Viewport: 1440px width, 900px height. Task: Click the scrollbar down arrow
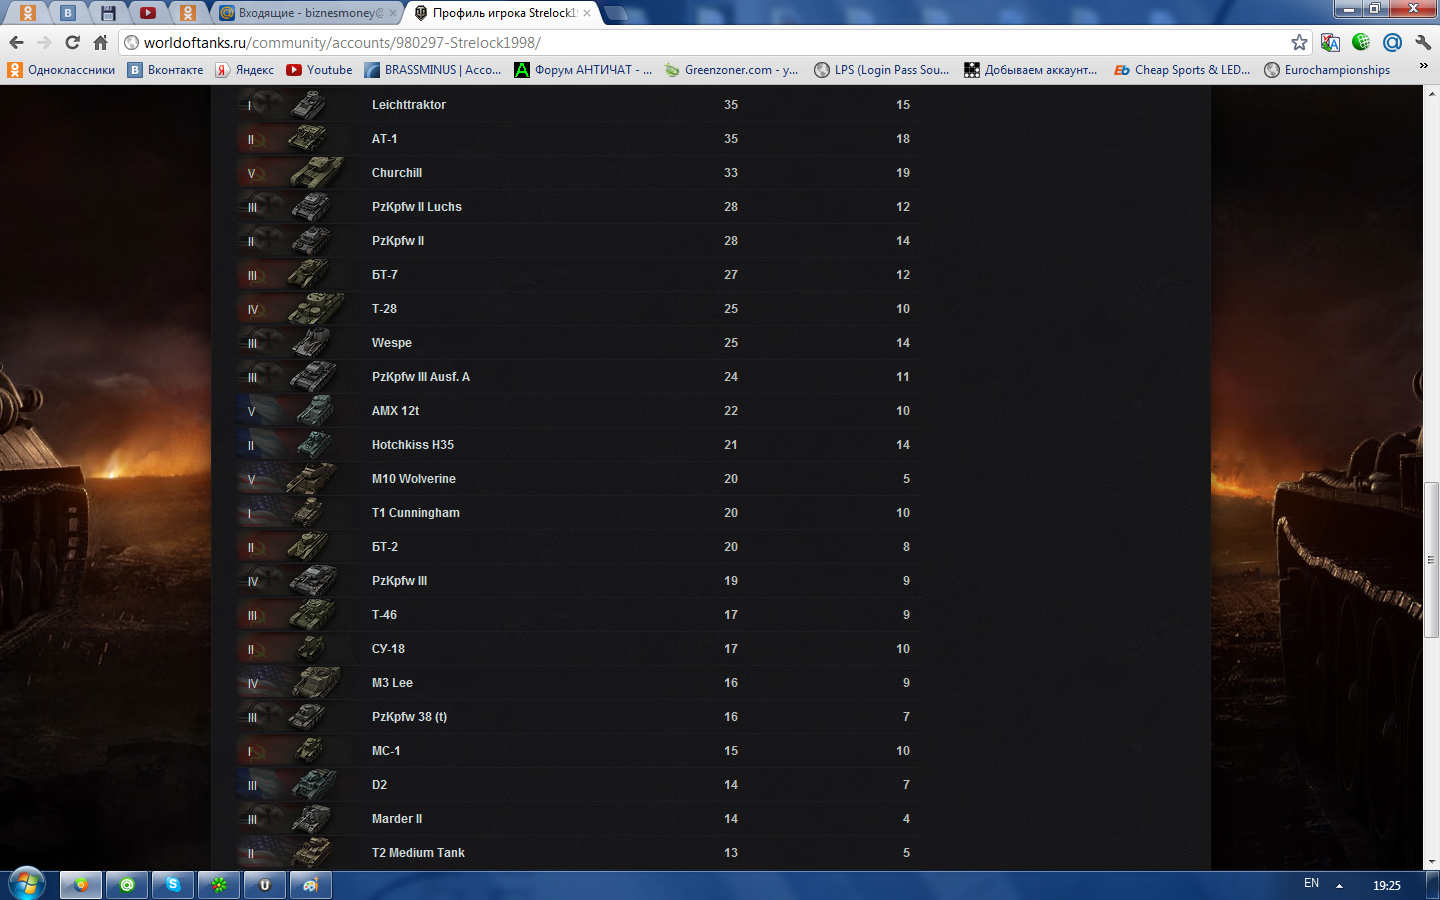coord(1431,861)
